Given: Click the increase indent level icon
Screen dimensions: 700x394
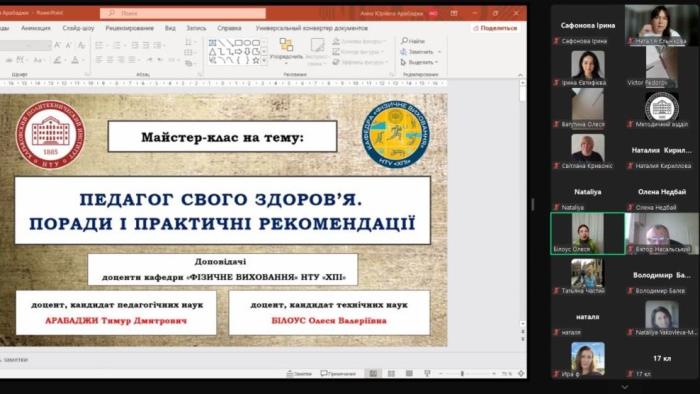Looking at the screenshot, I should point(146,45).
